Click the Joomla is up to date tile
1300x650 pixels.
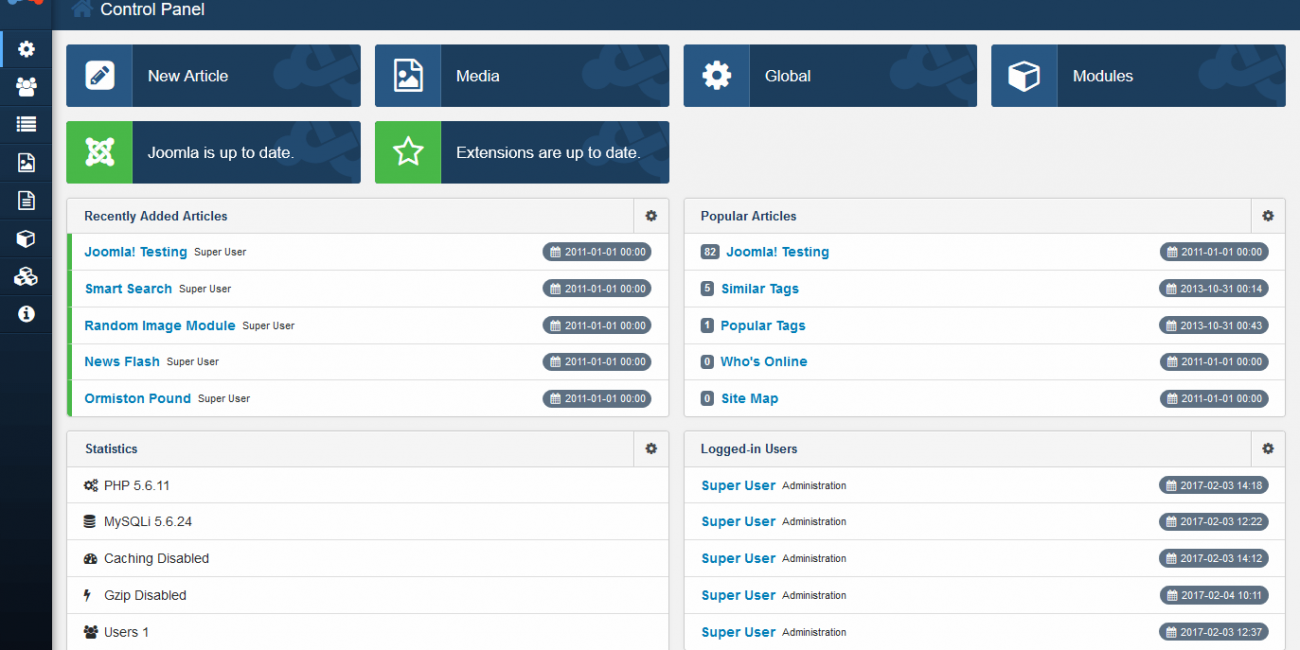pyautogui.click(x=214, y=152)
